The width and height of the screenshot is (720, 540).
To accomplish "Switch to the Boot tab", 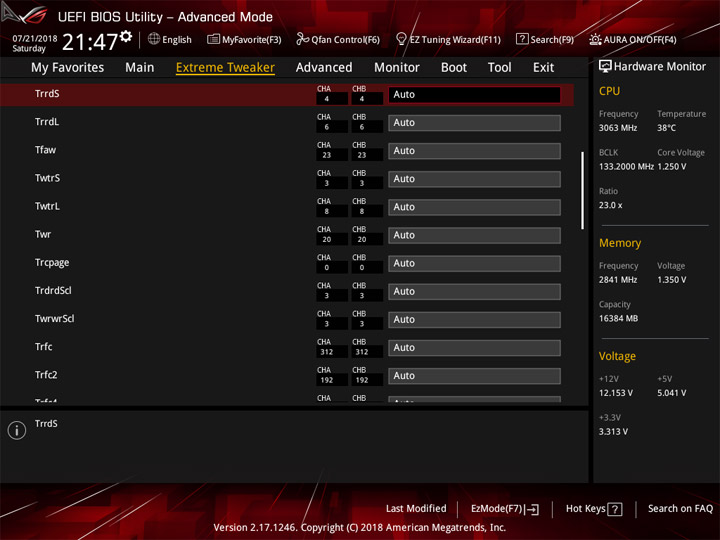I will point(454,68).
